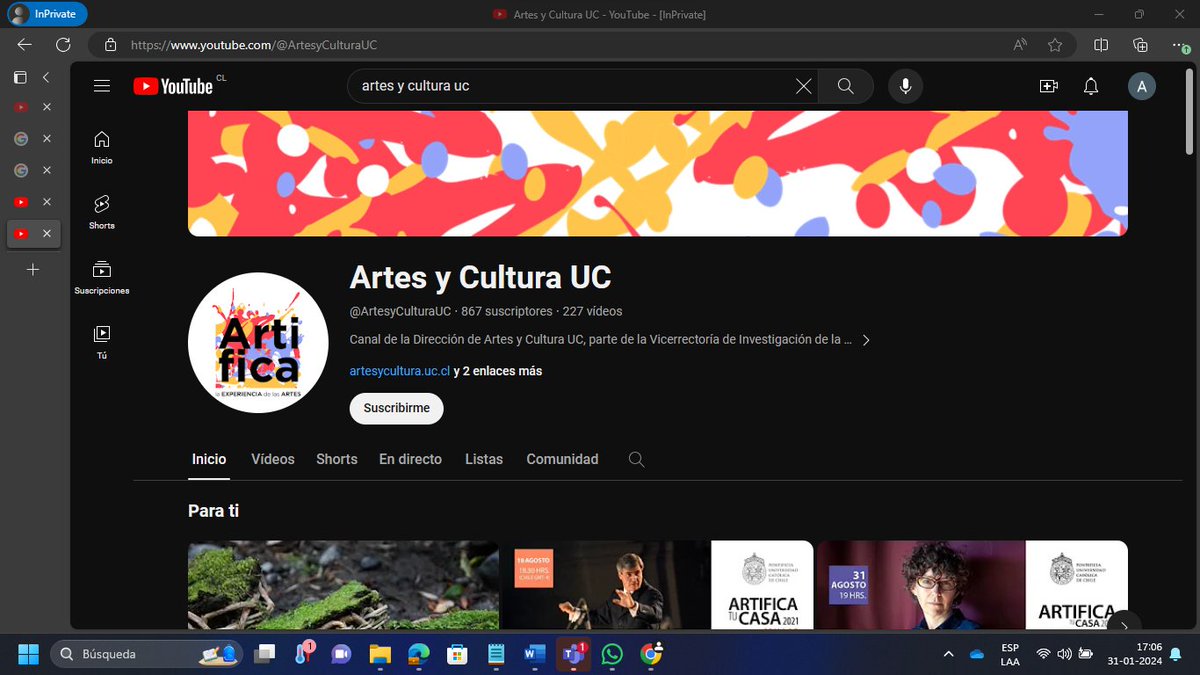Refresh the page
The height and width of the screenshot is (675, 1200).
[63, 45]
